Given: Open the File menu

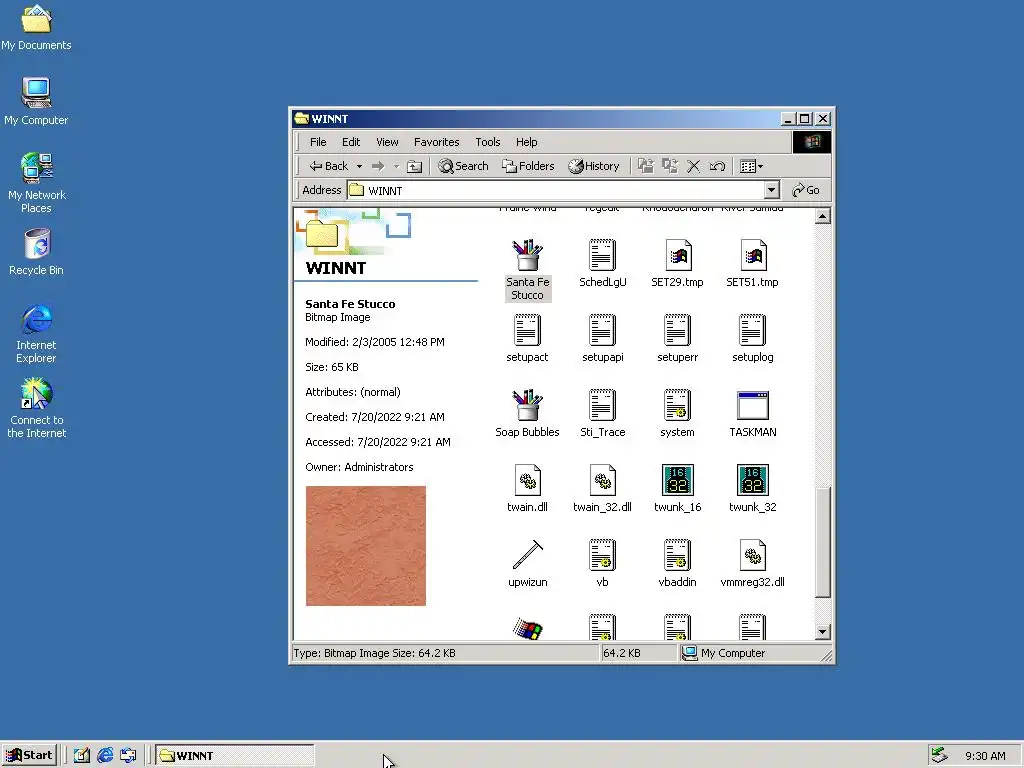Looking at the screenshot, I should (318, 142).
